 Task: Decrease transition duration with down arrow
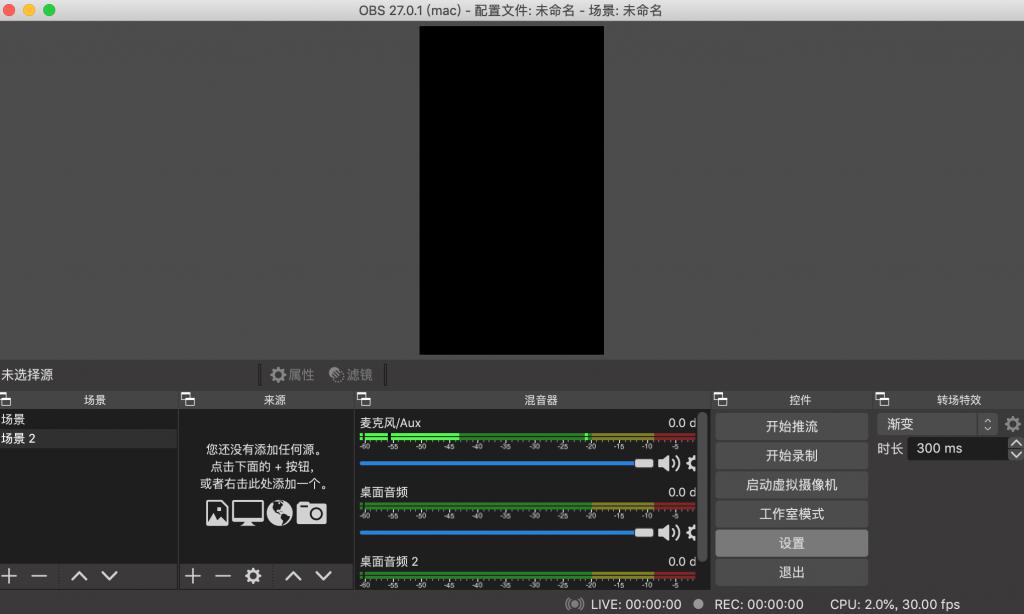(x=1016, y=454)
